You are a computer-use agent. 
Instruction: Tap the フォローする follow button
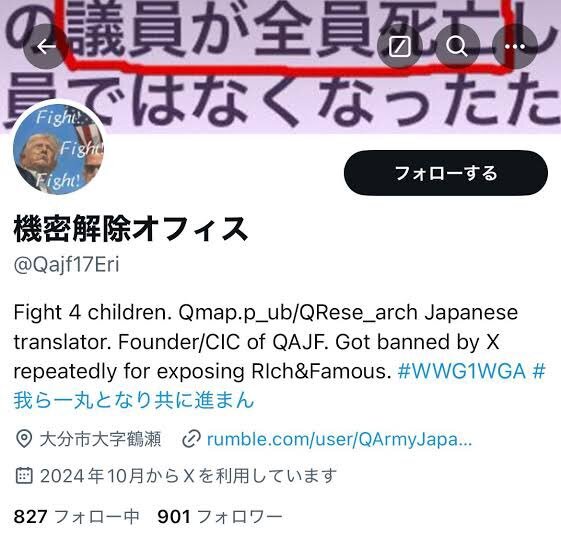pos(446,173)
